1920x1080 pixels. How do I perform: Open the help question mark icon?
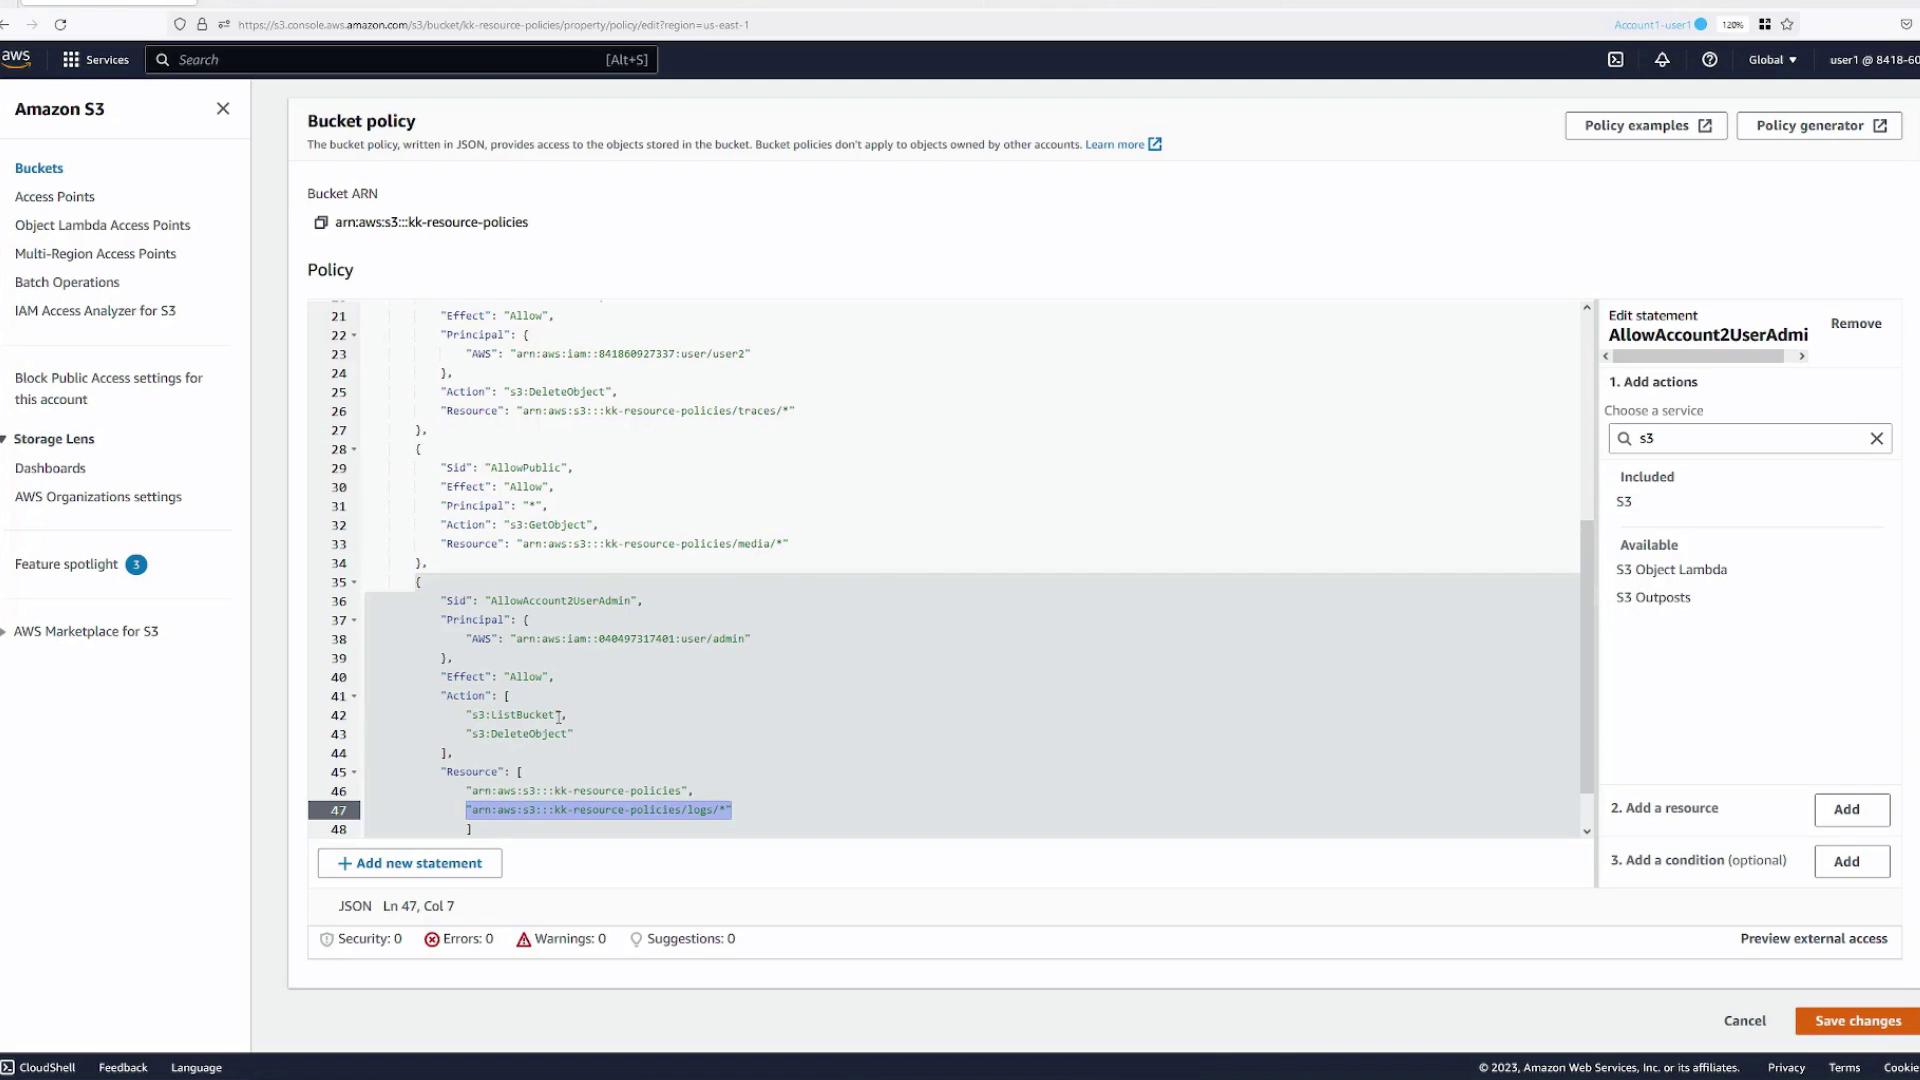(x=1709, y=60)
